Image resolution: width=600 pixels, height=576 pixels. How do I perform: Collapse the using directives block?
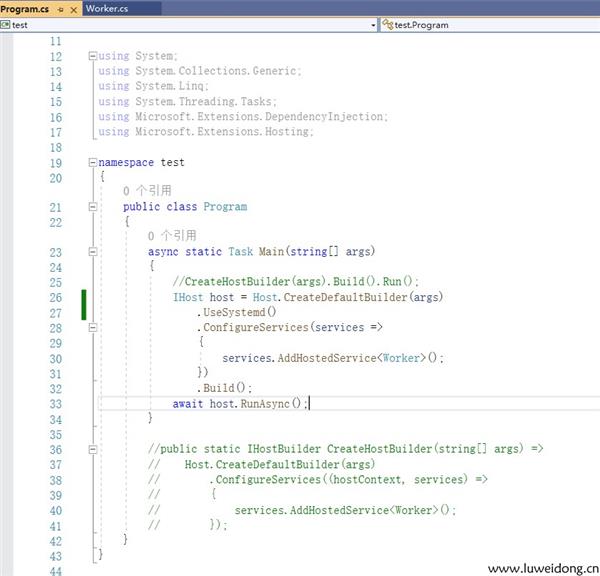[93, 57]
